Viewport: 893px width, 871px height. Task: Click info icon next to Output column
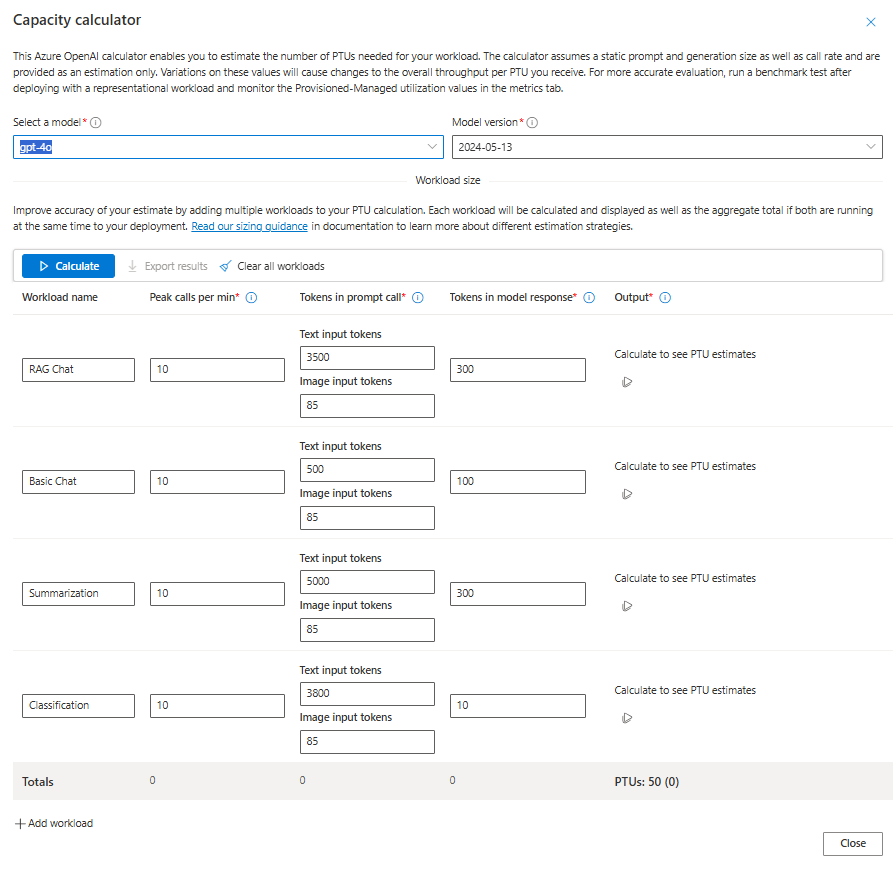tap(665, 297)
